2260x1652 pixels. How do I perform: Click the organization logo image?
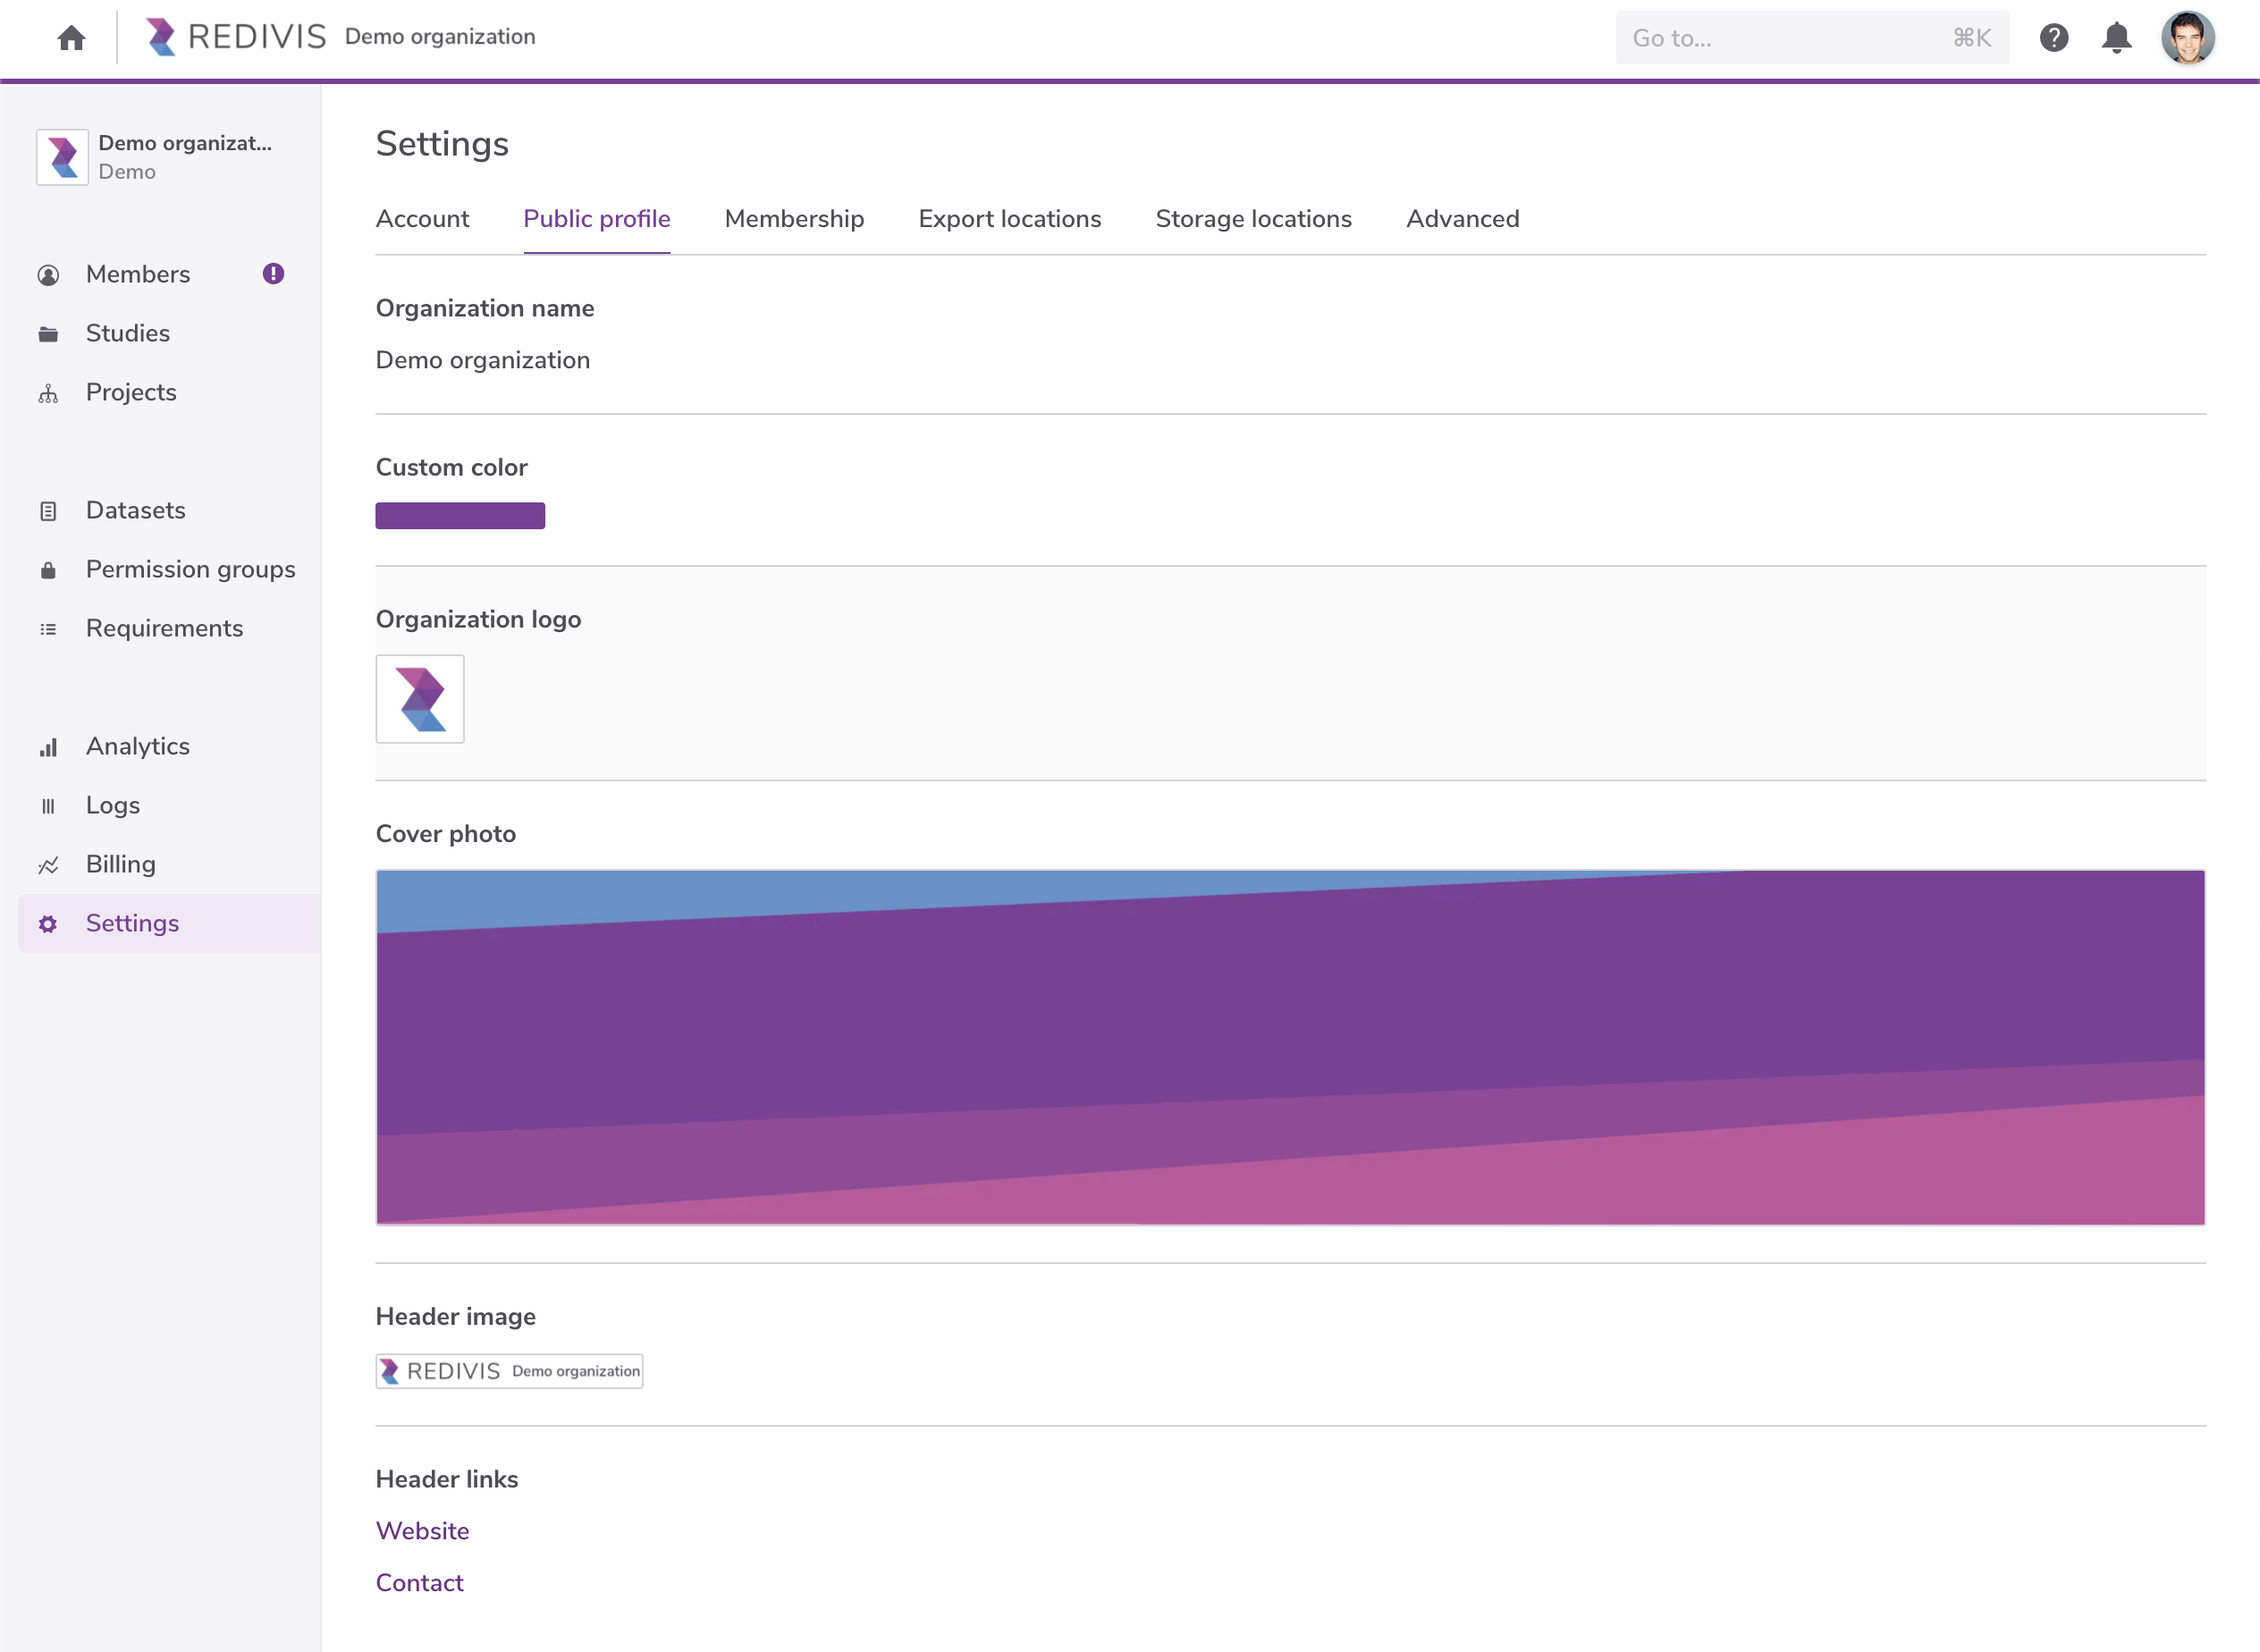click(x=420, y=699)
